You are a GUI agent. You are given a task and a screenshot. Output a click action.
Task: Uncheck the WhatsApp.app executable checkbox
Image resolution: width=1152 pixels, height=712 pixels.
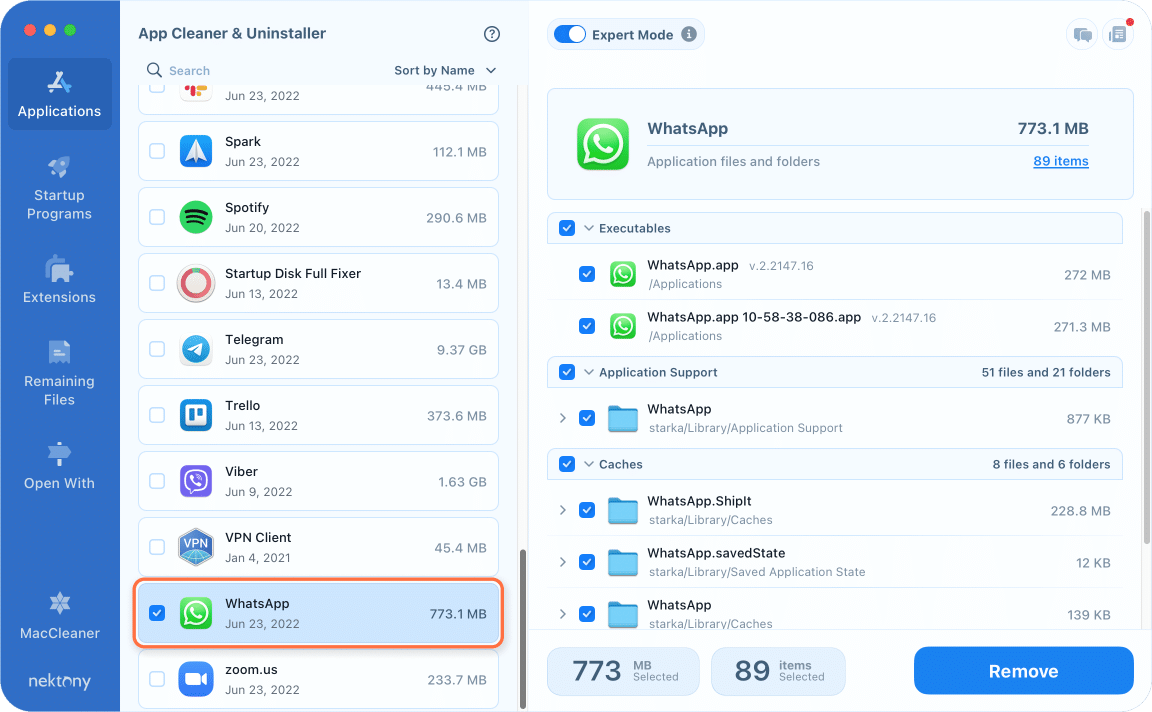(587, 274)
